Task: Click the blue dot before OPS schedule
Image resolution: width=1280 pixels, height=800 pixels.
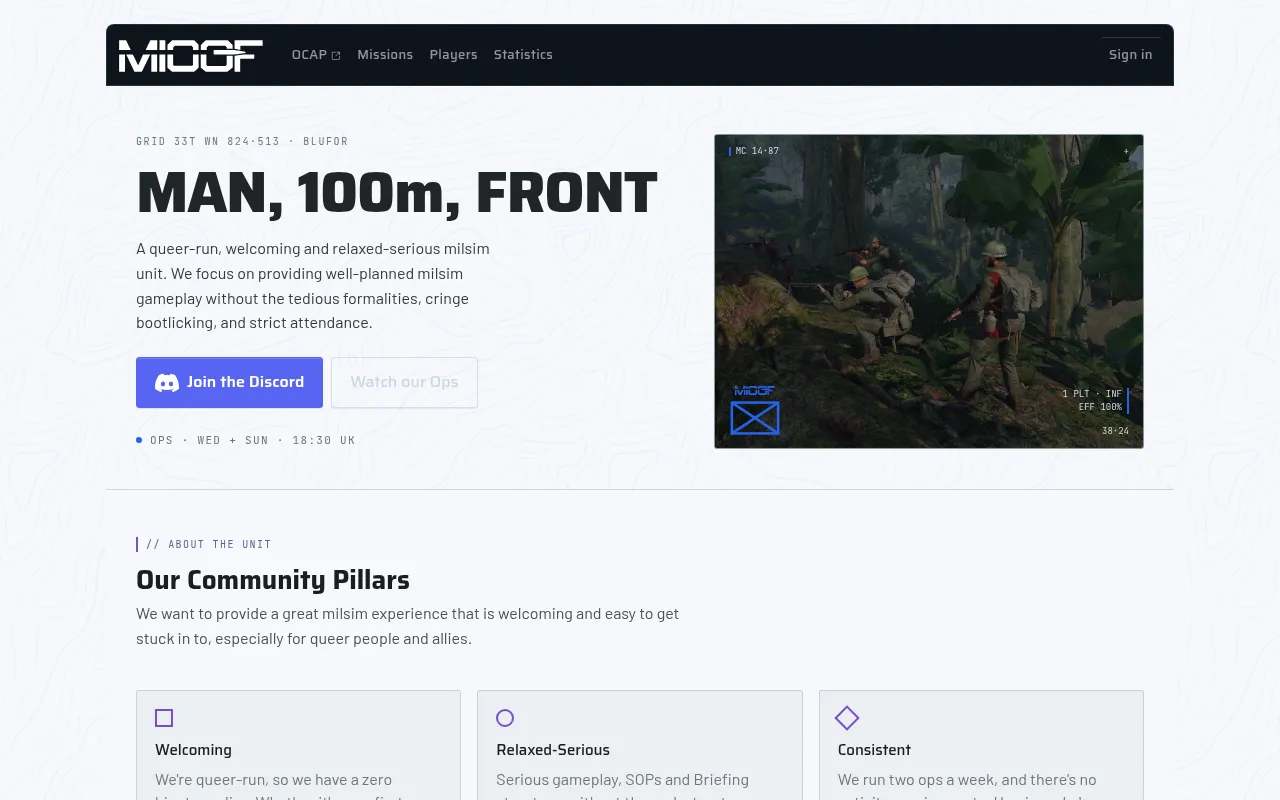Action: click(x=139, y=440)
